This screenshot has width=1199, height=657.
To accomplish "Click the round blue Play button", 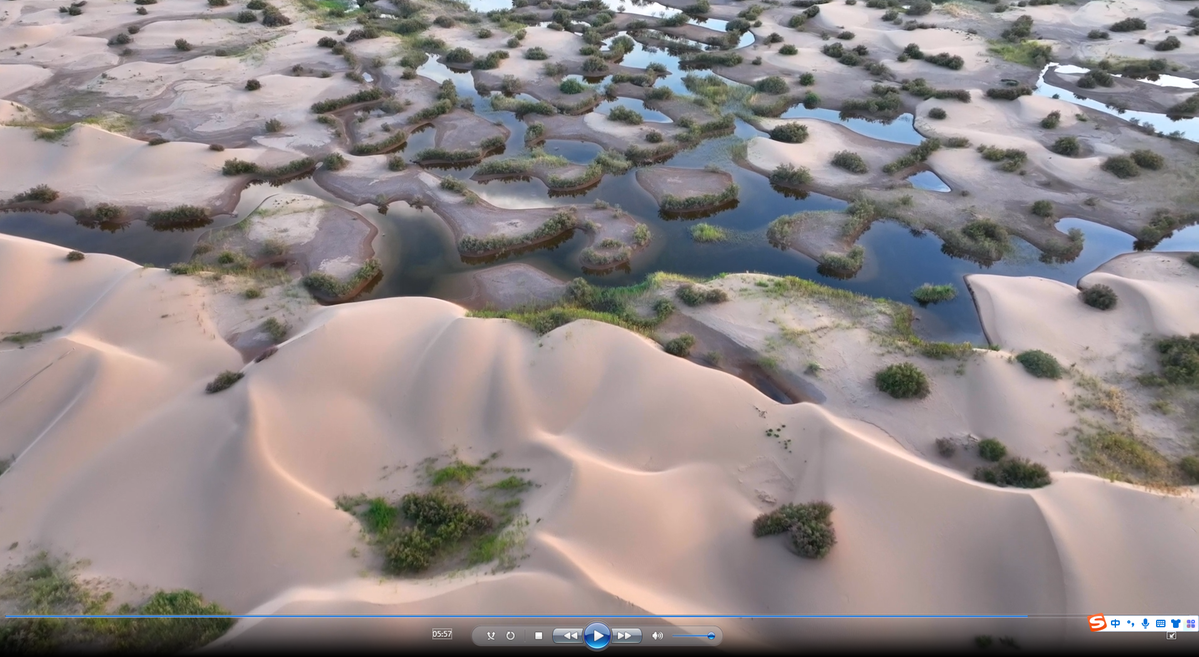I will (x=597, y=635).
